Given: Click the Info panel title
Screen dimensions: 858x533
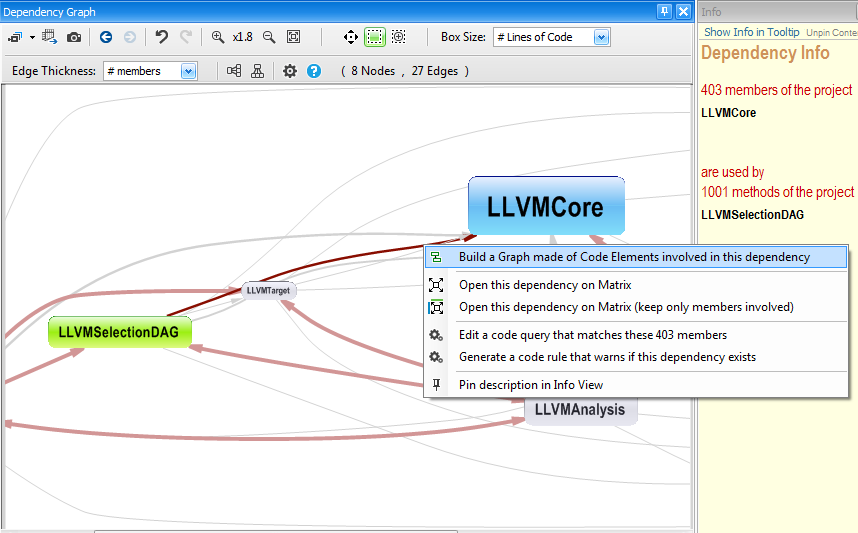Looking at the screenshot, I should pyautogui.click(x=711, y=11).
